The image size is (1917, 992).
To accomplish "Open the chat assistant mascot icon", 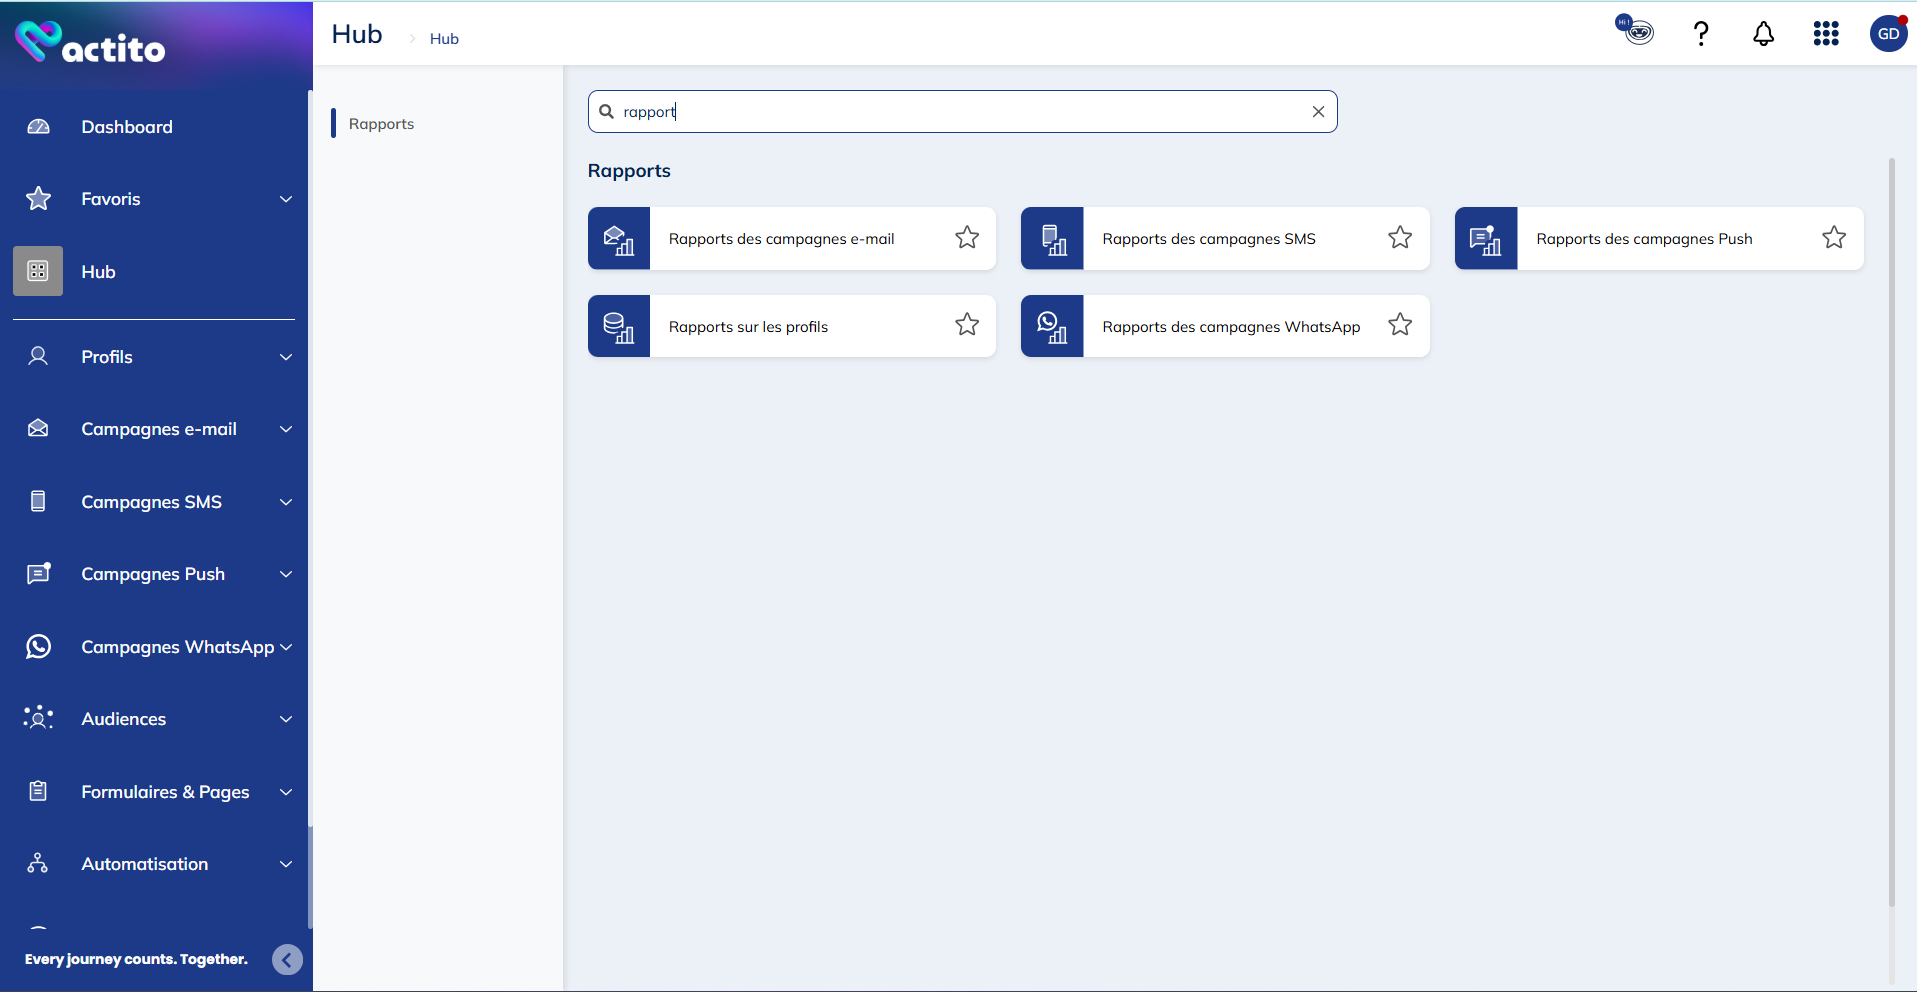I will [1635, 30].
